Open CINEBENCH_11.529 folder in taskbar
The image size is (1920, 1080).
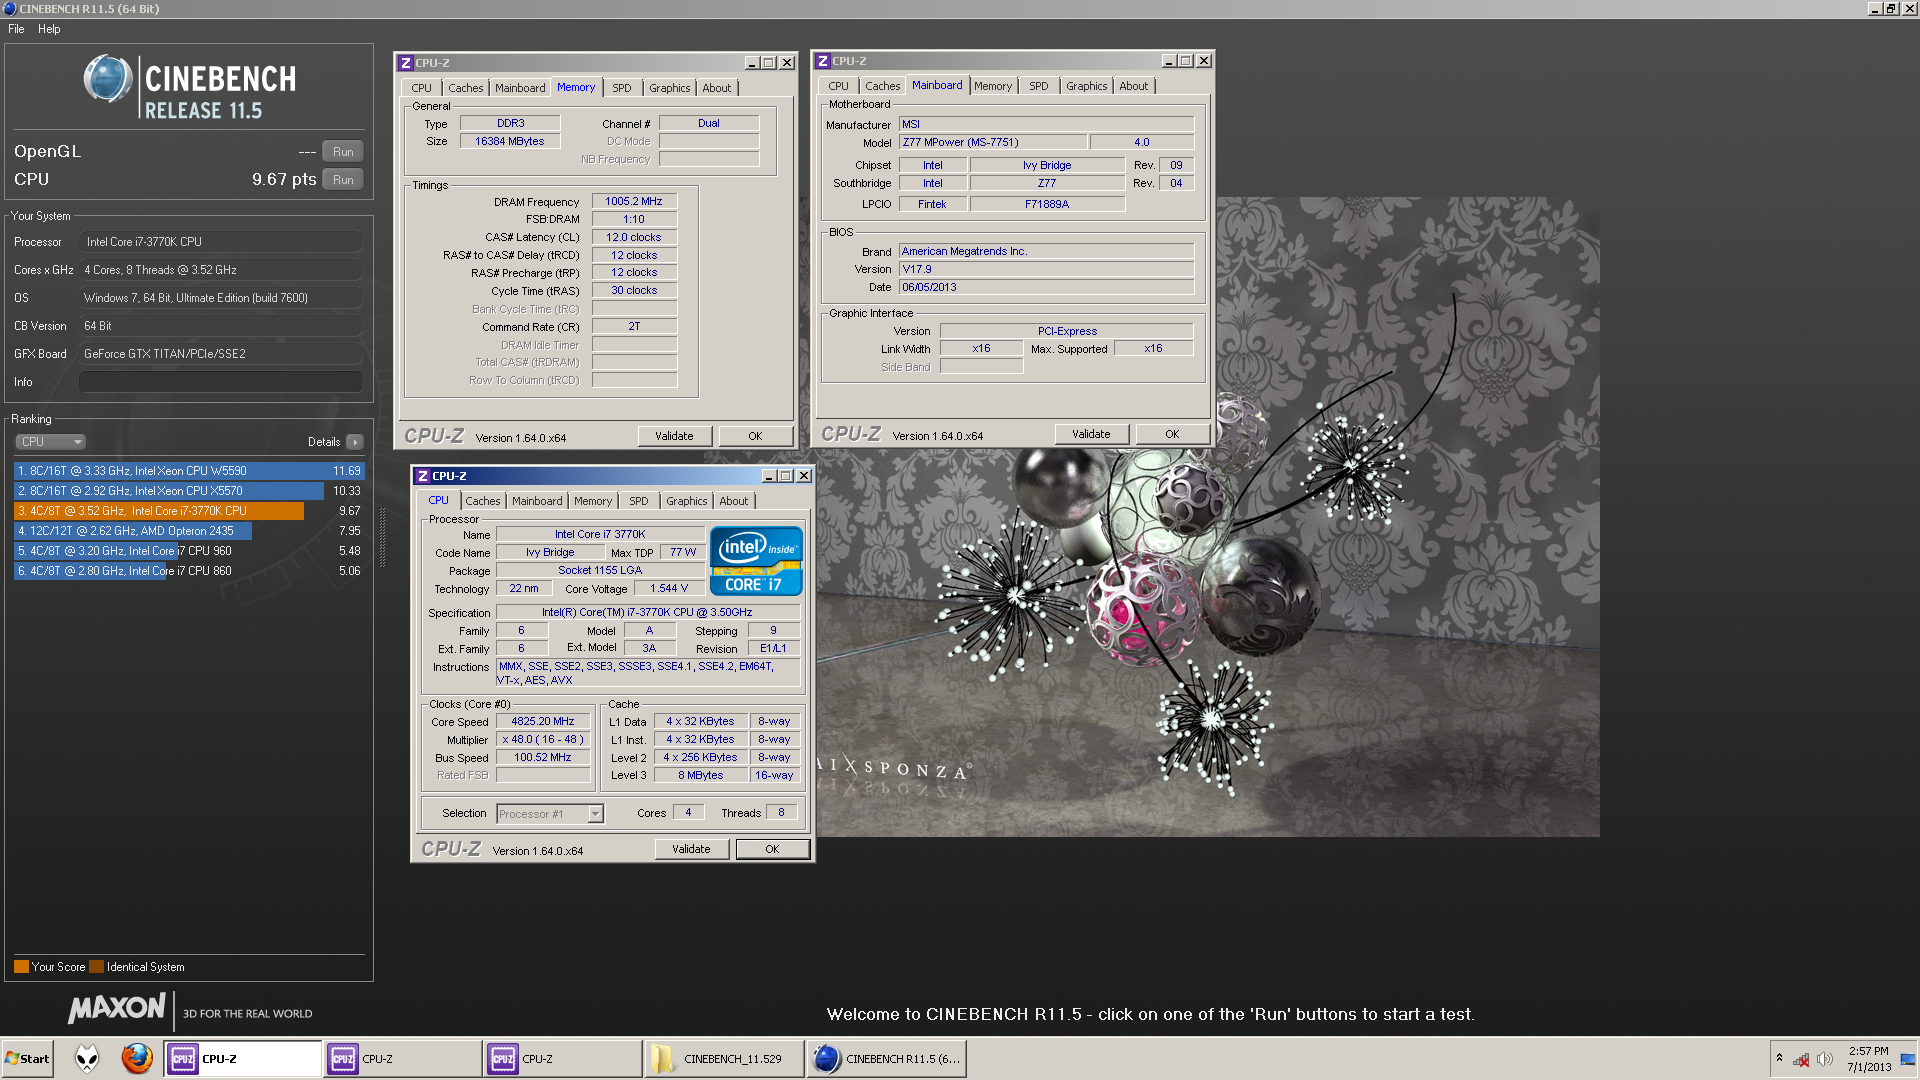coord(724,1059)
